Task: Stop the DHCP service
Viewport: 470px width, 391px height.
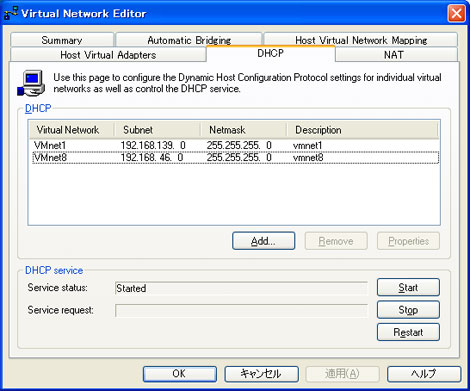Action: point(408,310)
